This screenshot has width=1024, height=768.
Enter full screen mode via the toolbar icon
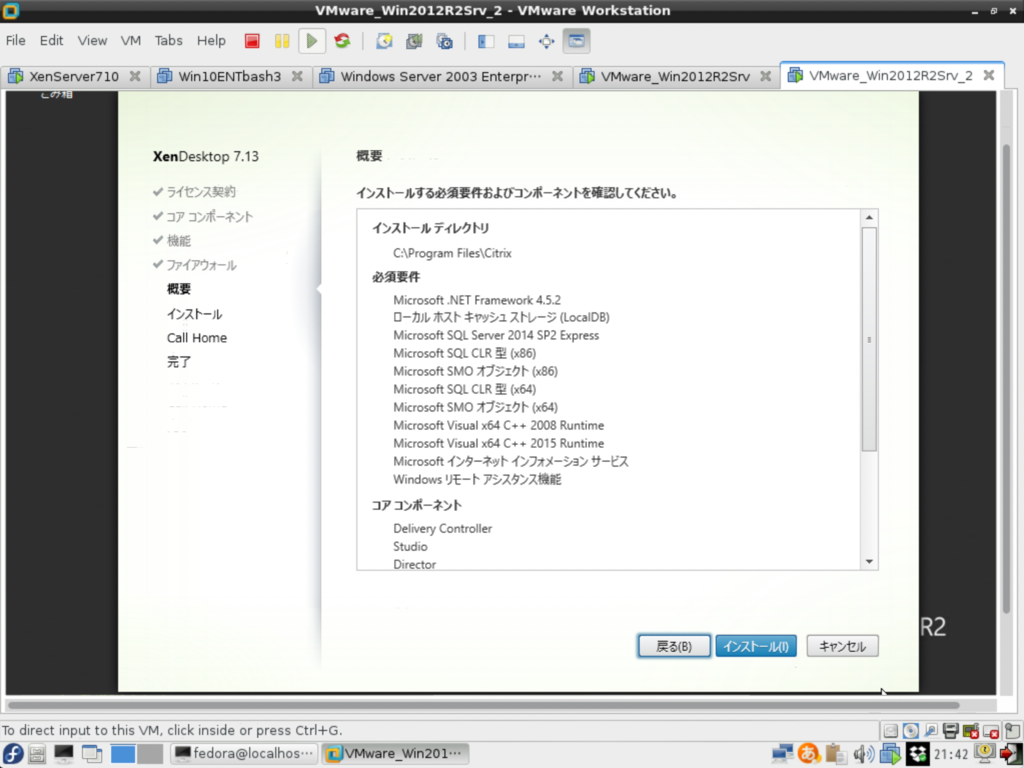pyautogui.click(x=547, y=41)
